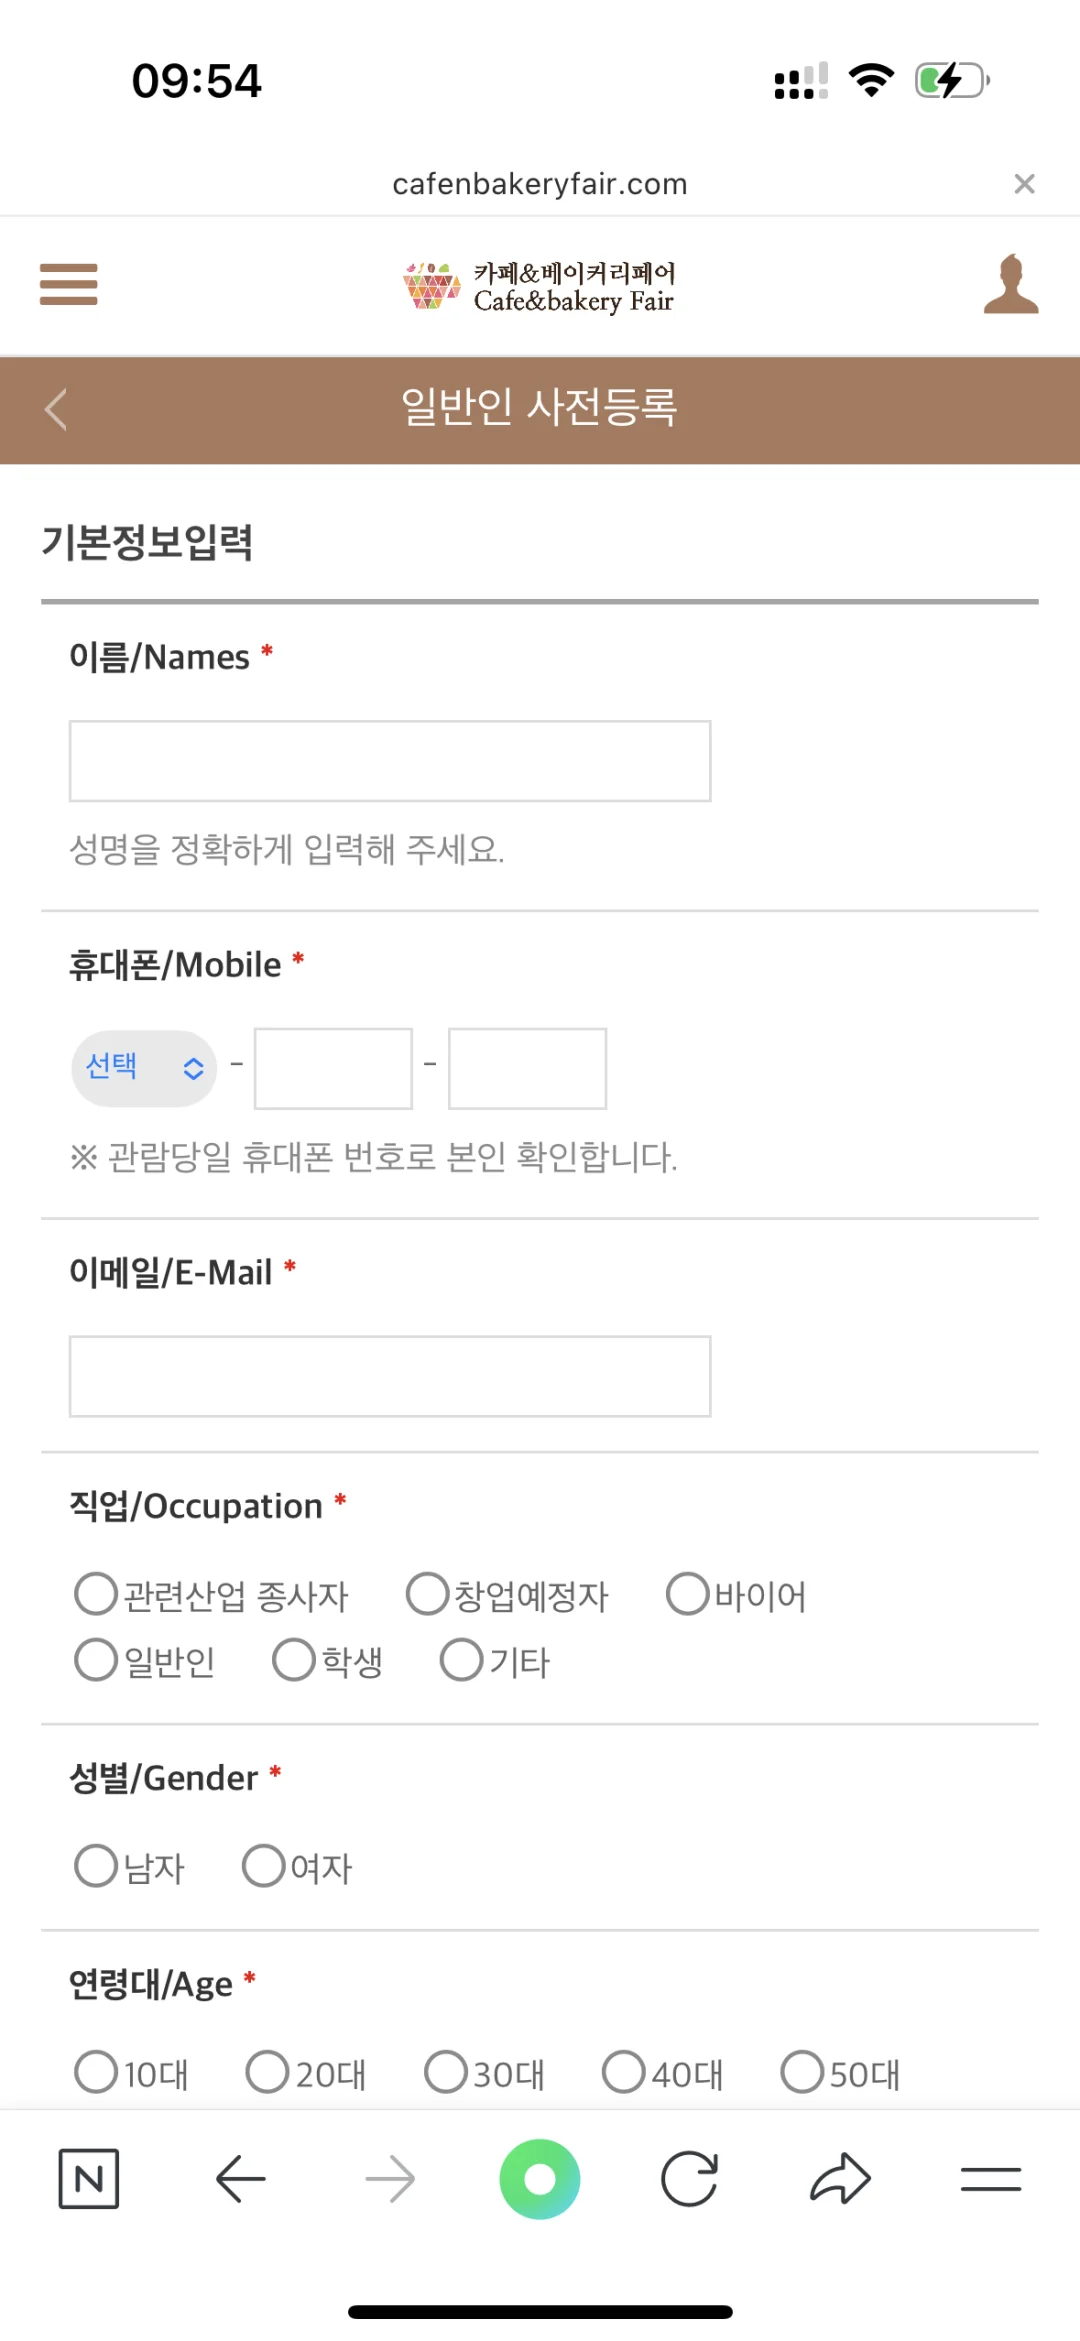Screen dimensions: 1080x2341
Task: Go back using the header chevron
Action: point(56,409)
